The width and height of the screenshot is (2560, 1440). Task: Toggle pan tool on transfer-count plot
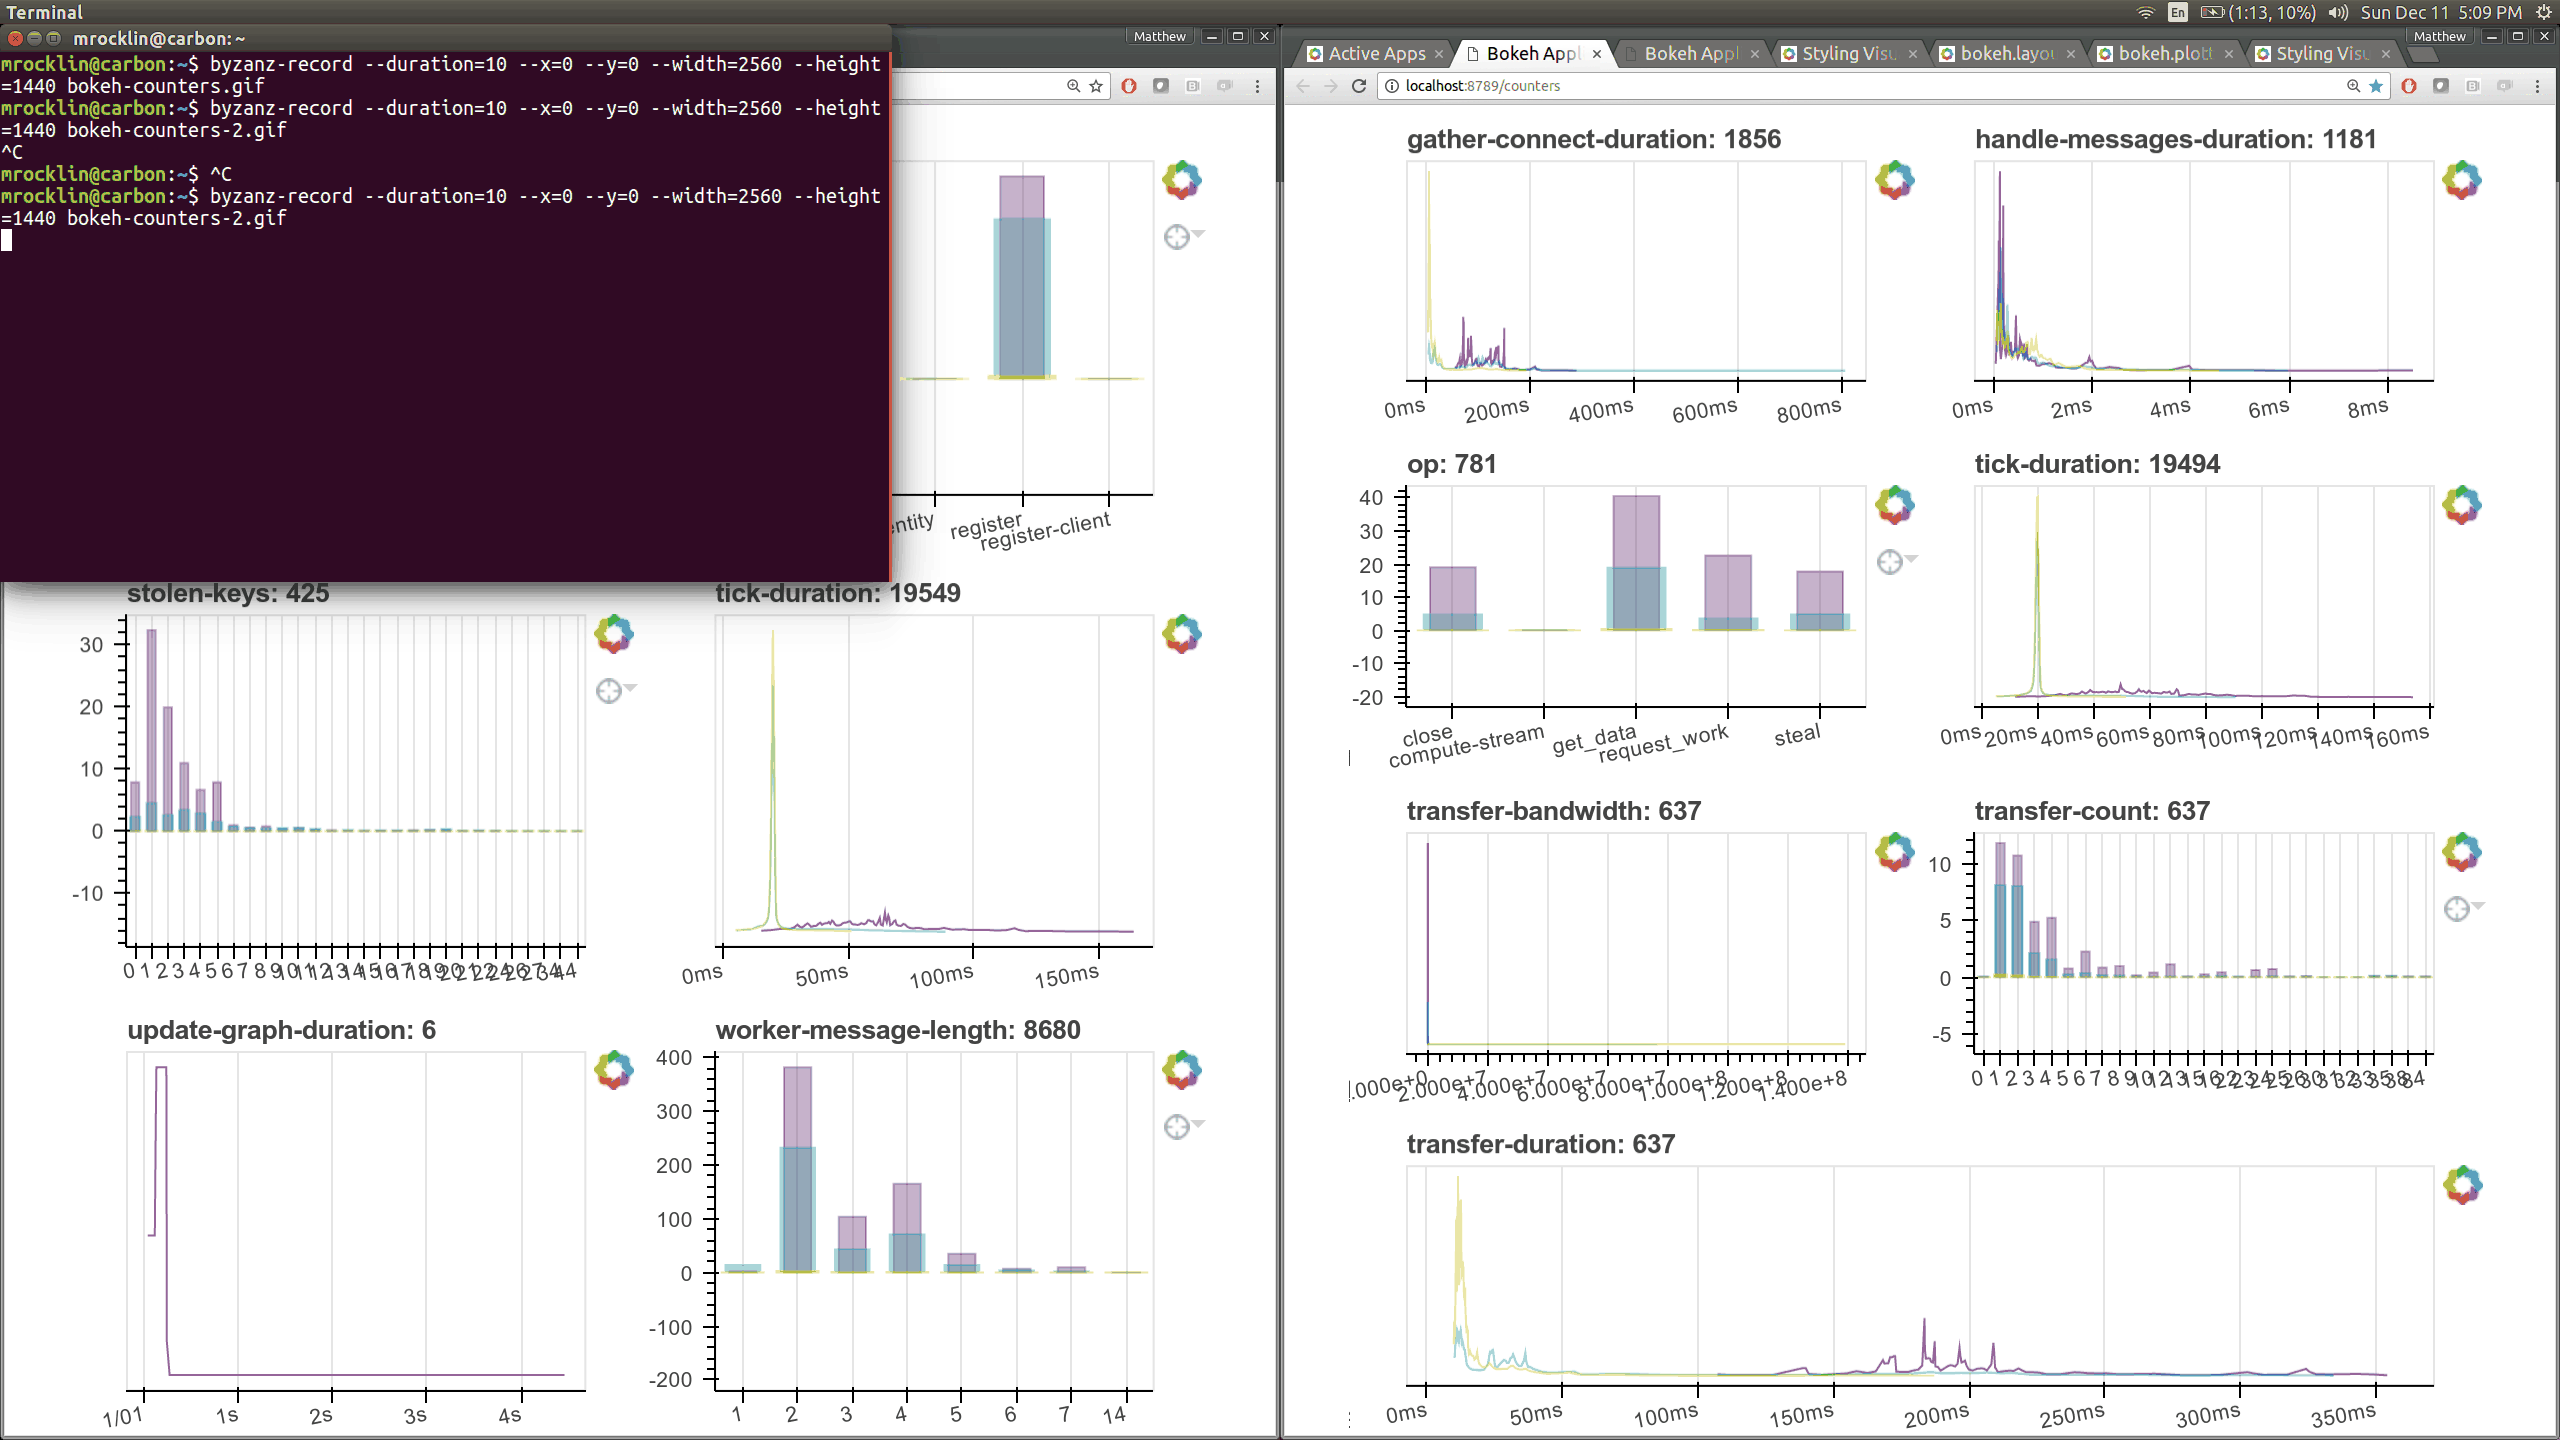click(x=2456, y=909)
